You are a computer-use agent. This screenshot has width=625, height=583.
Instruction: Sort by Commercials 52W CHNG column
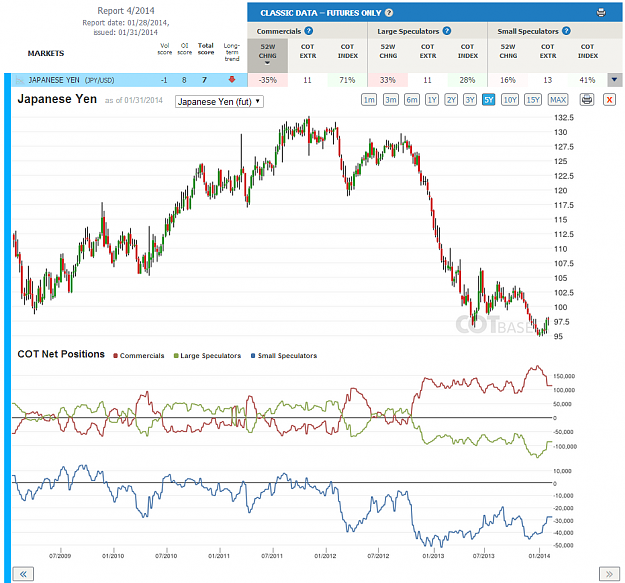point(267,54)
